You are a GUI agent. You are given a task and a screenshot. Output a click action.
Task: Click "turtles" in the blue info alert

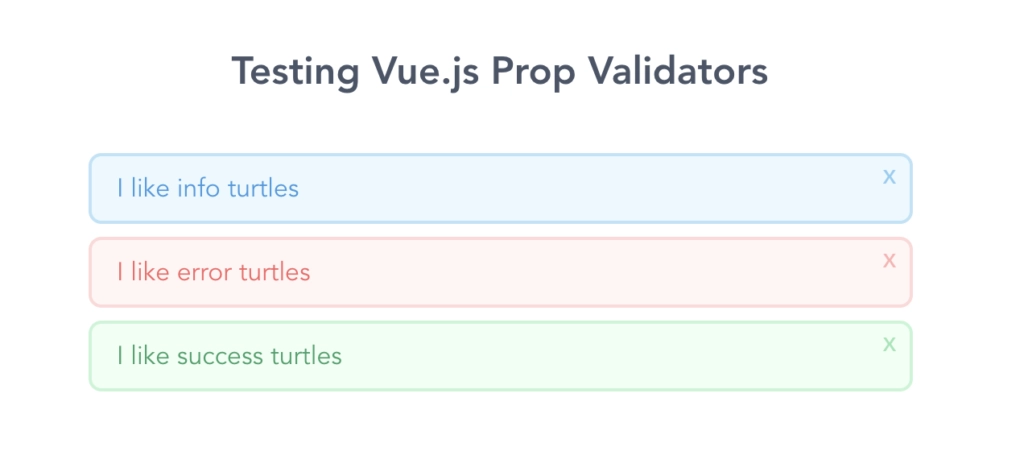click(263, 188)
